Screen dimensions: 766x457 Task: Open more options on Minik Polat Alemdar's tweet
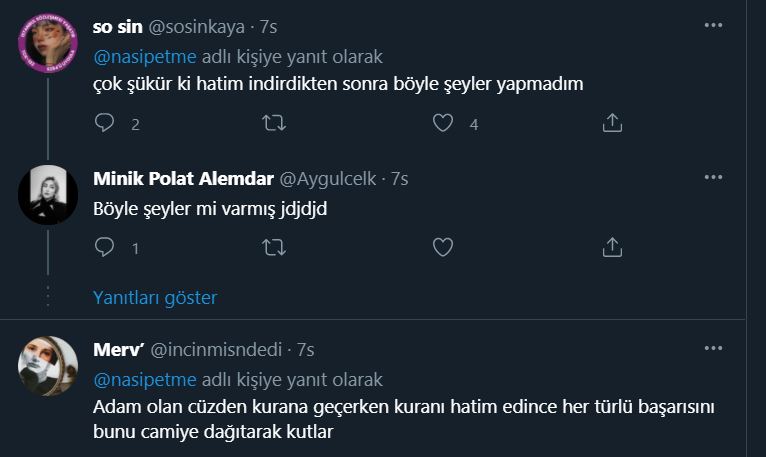click(712, 177)
